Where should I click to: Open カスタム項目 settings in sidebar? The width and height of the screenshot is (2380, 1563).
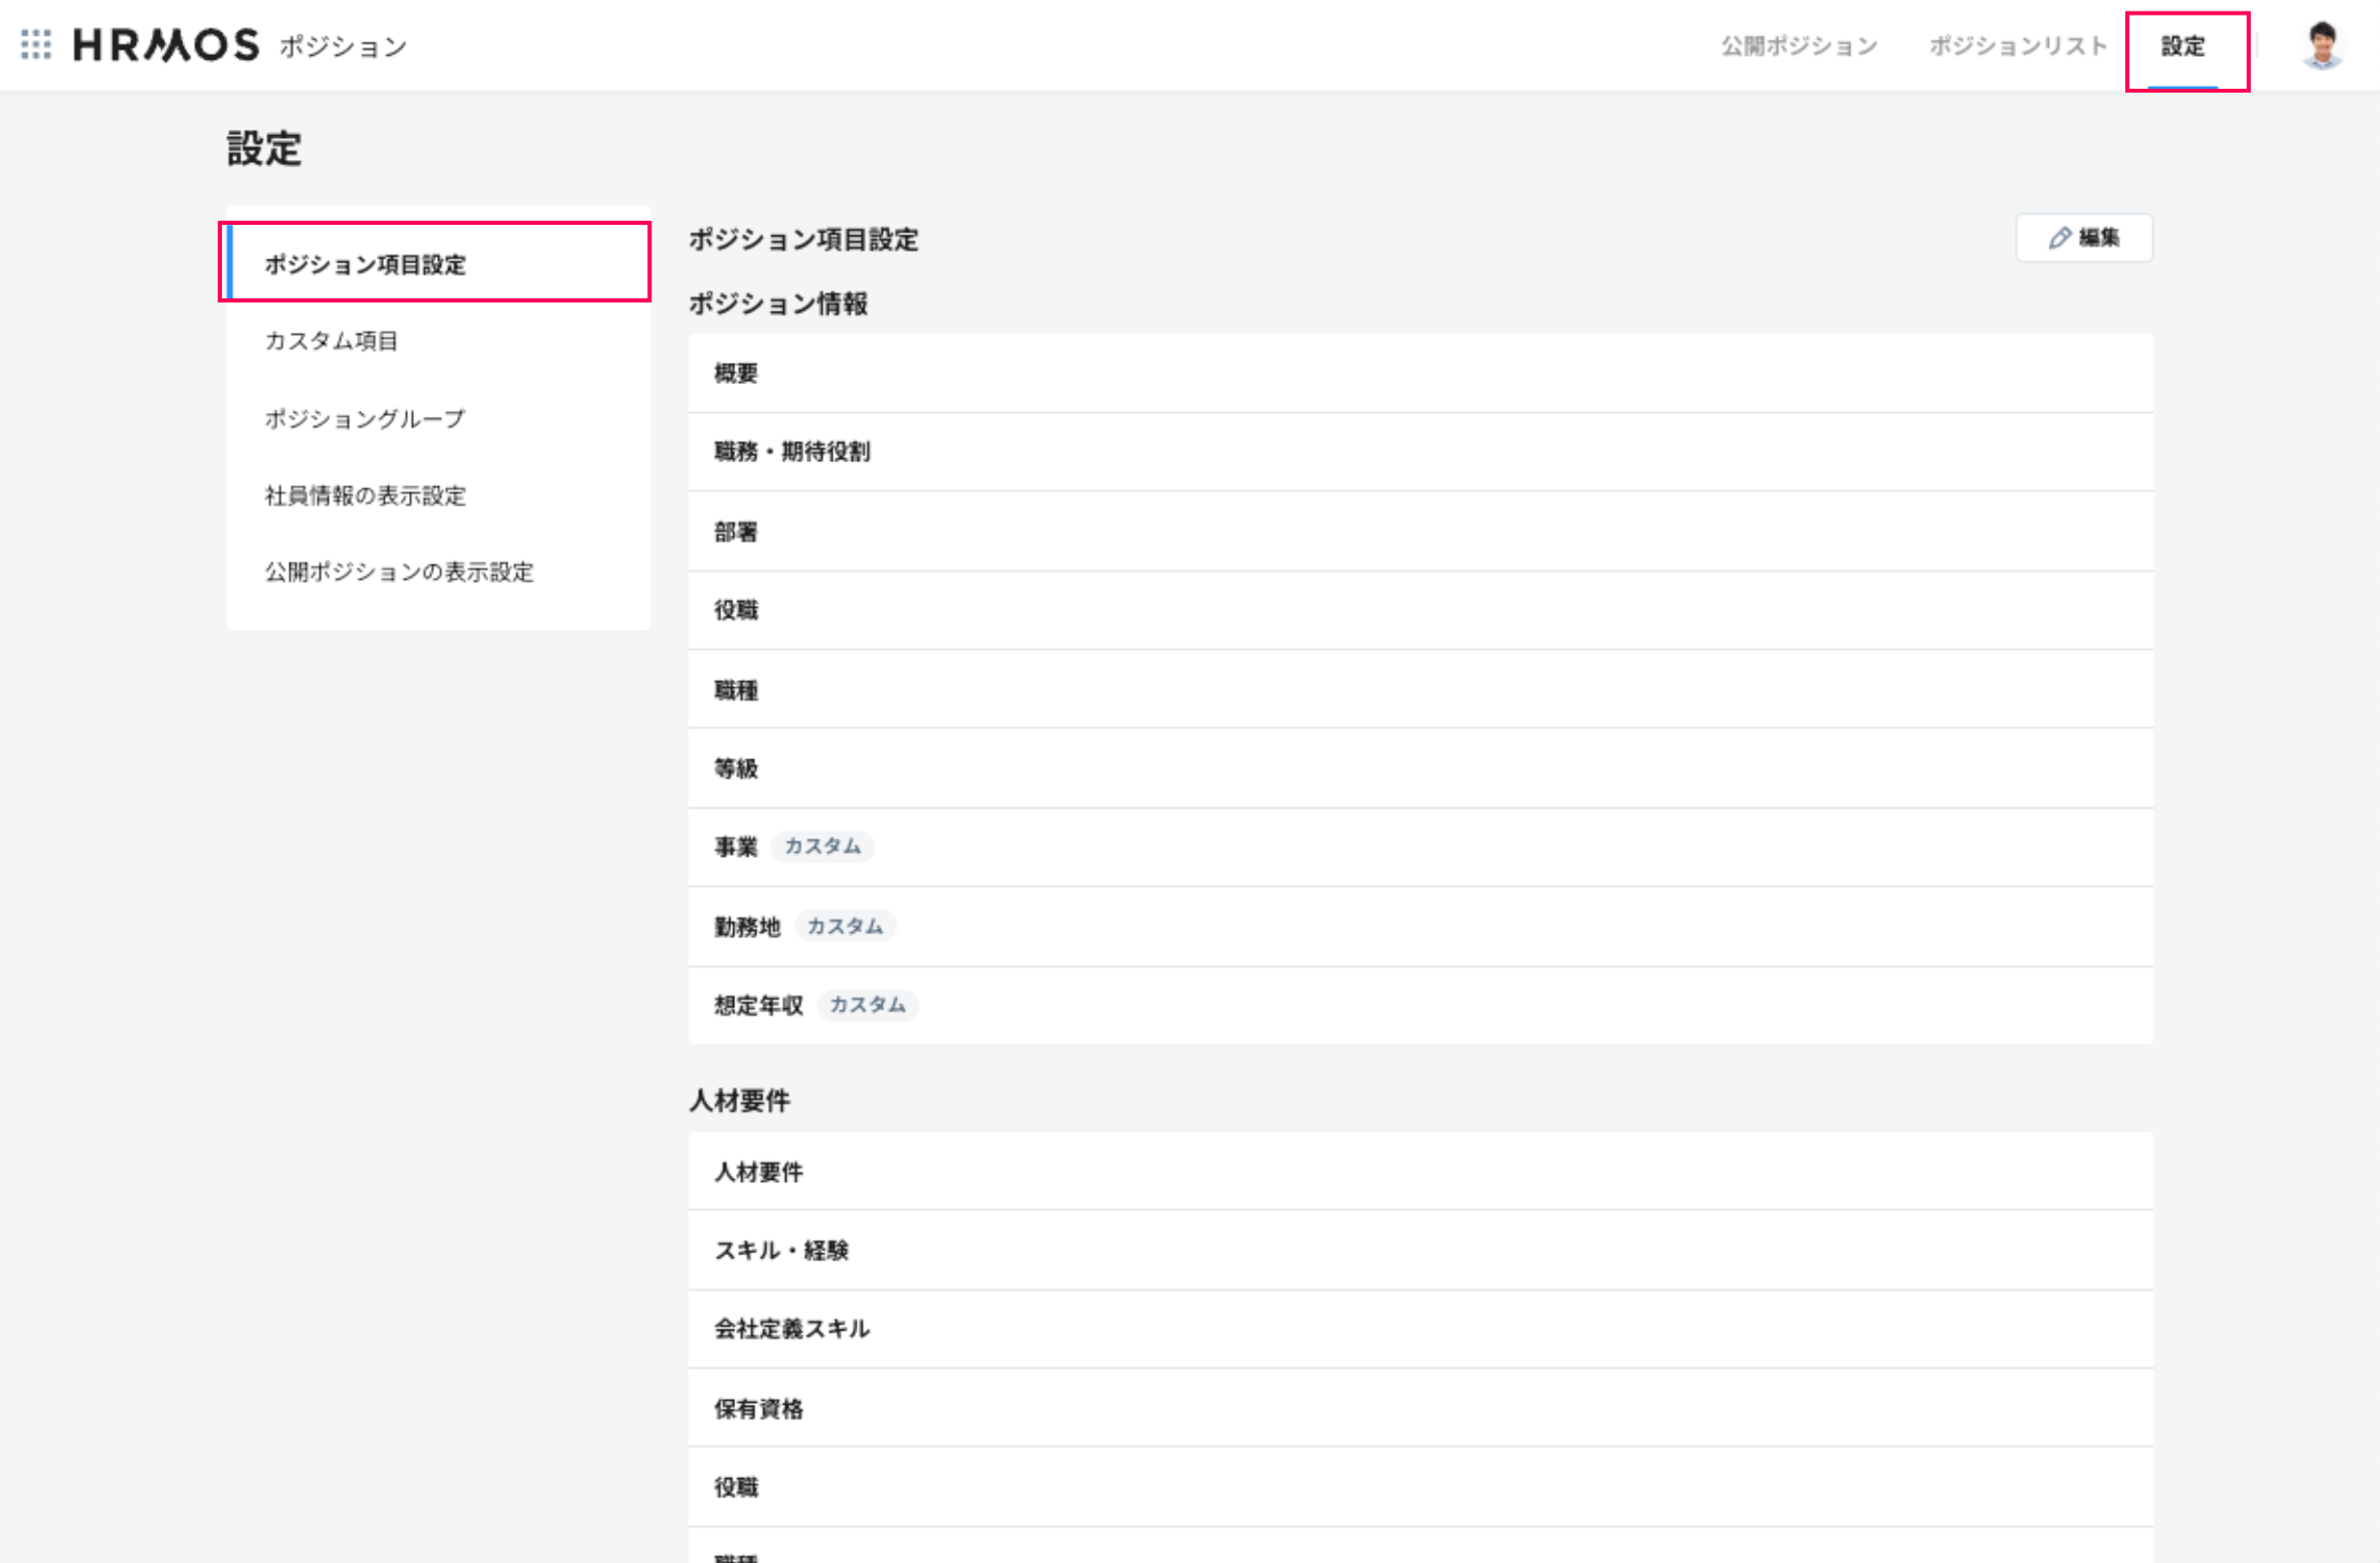(331, 341)
